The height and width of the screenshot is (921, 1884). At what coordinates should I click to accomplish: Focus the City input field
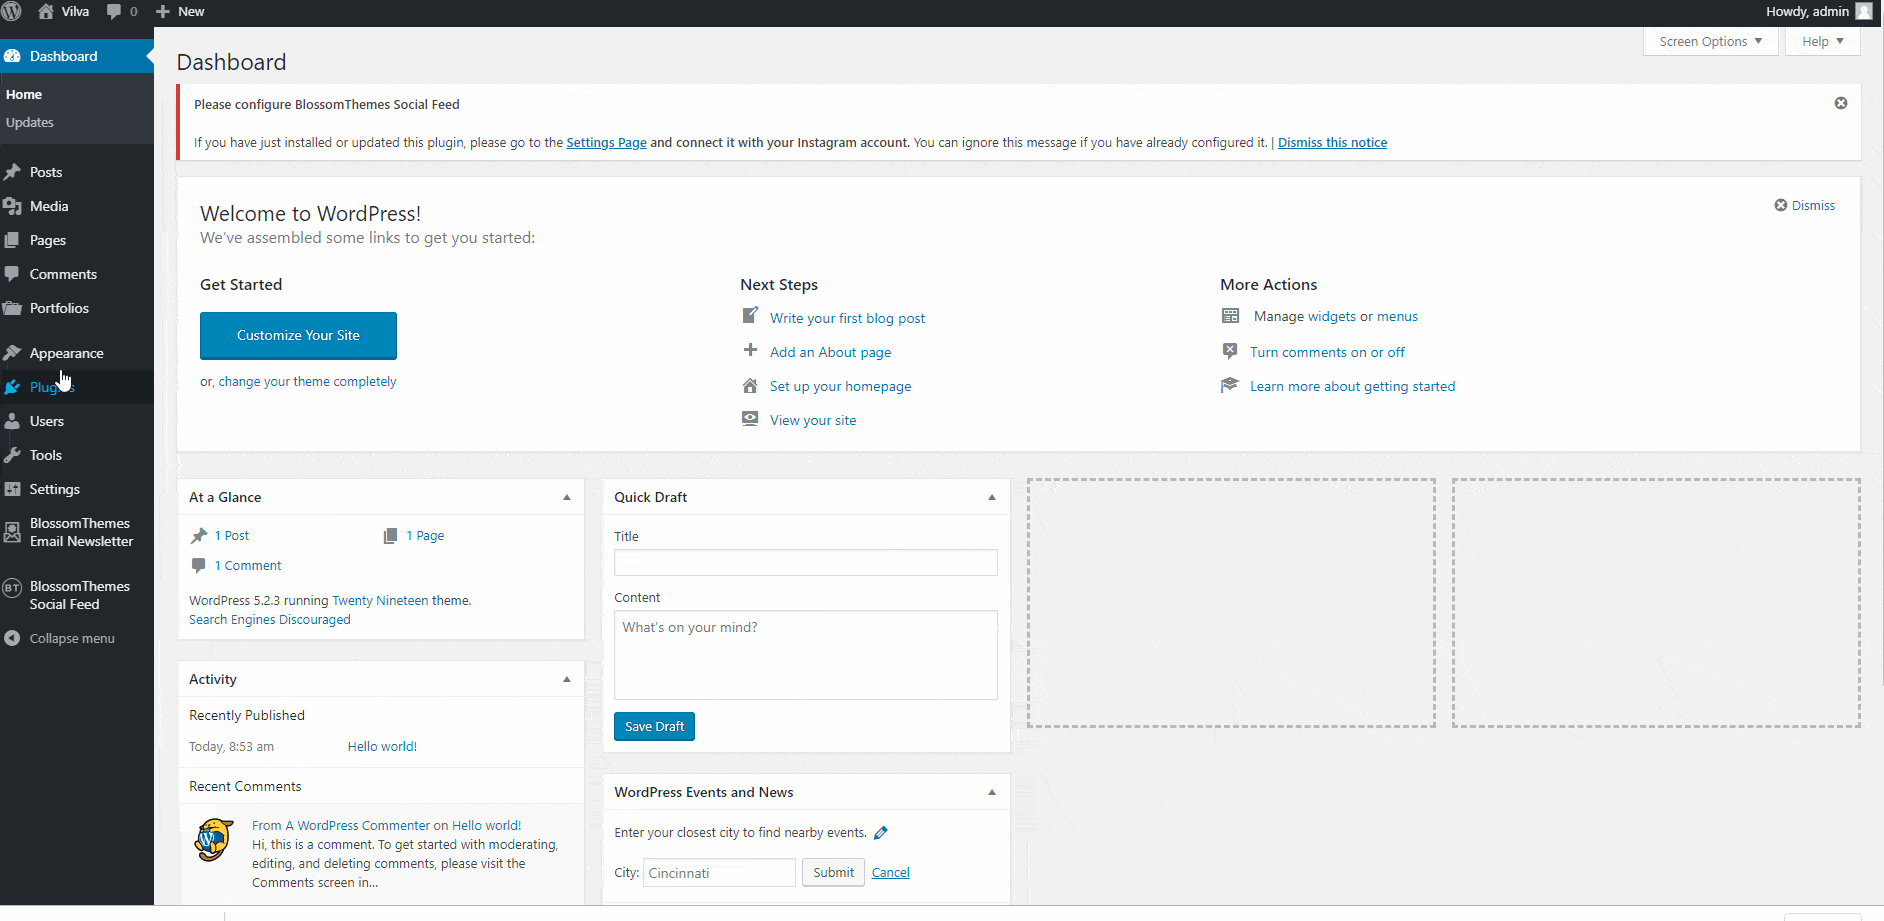point(719,873)
